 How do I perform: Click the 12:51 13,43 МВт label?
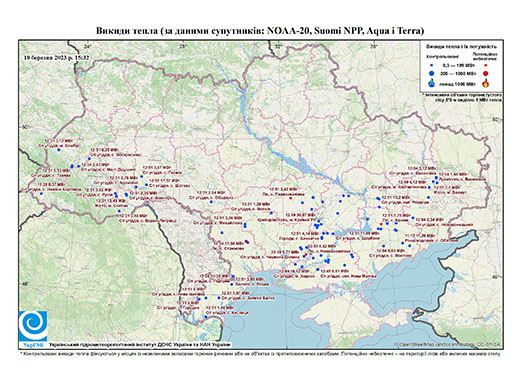click(x=111, y=201)
